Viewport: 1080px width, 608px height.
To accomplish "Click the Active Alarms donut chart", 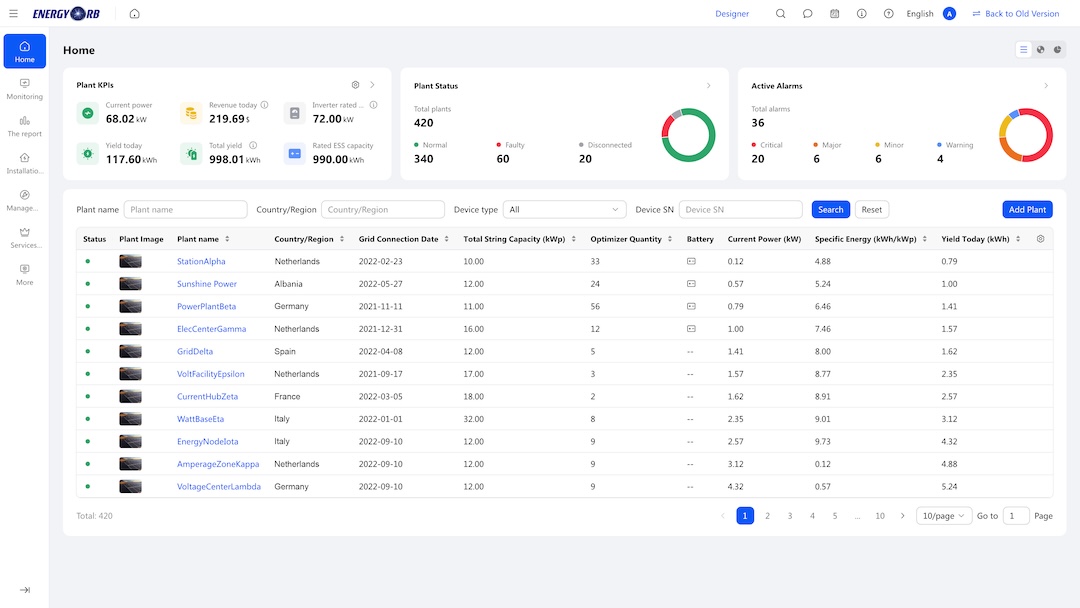I will [x=1026, y=135].
